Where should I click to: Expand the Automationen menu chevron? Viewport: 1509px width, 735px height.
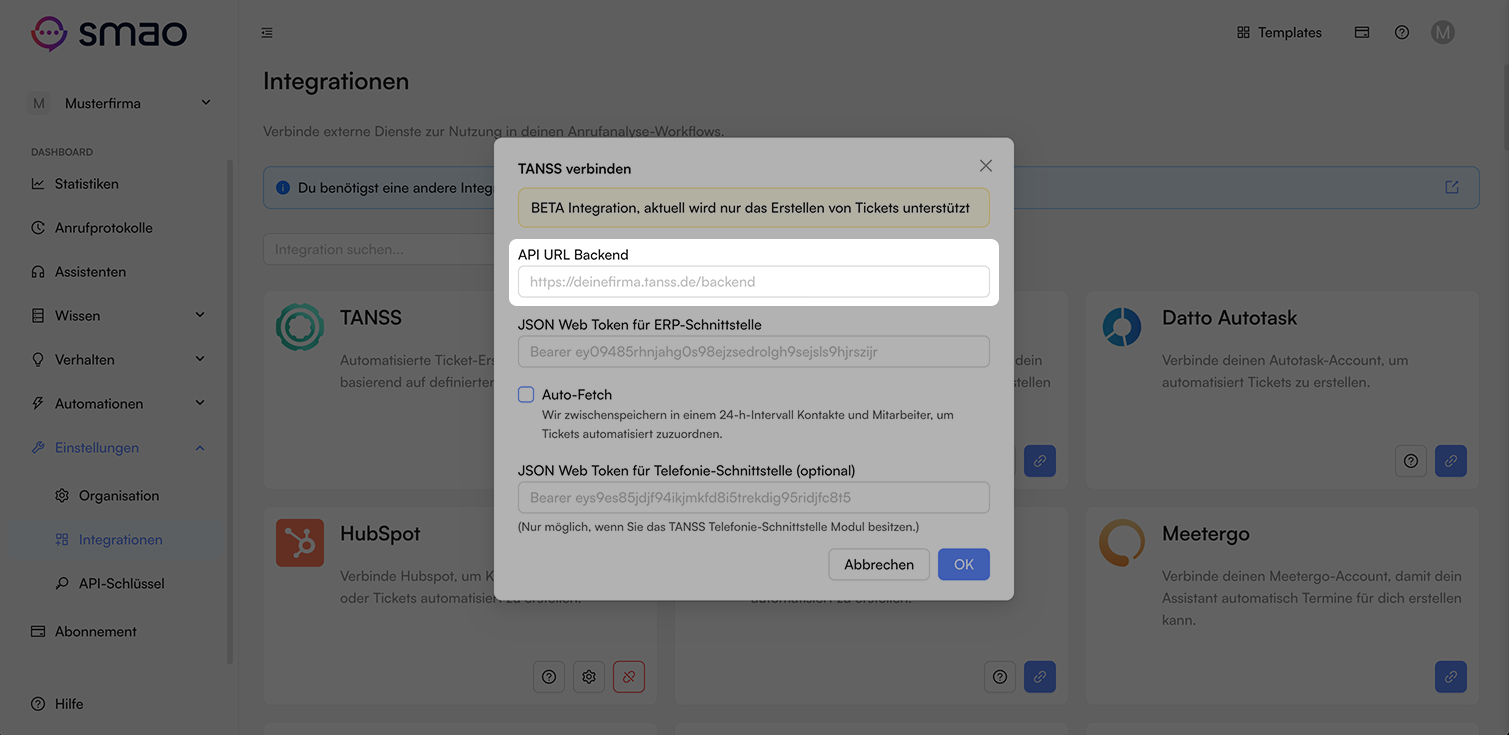(x=200, y=403)
